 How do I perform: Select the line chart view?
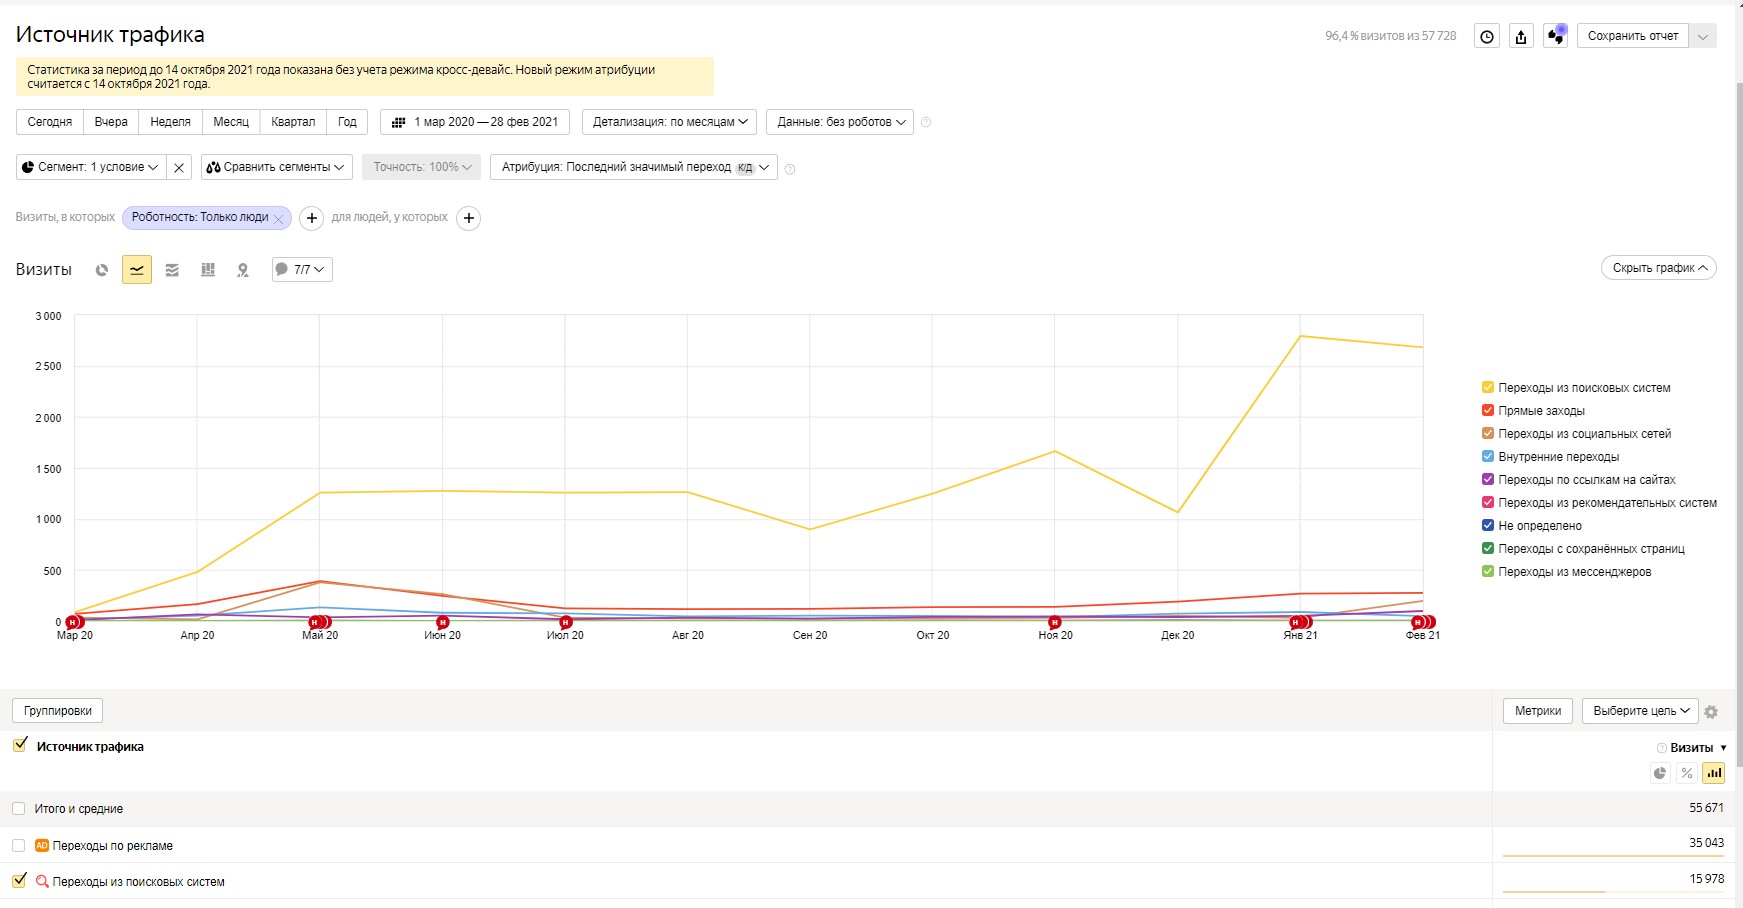[137, 270]
